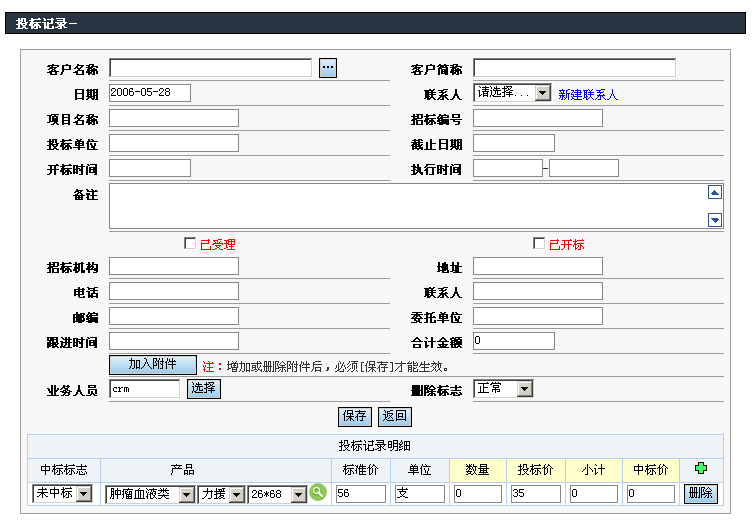This screenshot has height=522, width=756.
Task: Click the 保存 button
Action: (354, 416)
